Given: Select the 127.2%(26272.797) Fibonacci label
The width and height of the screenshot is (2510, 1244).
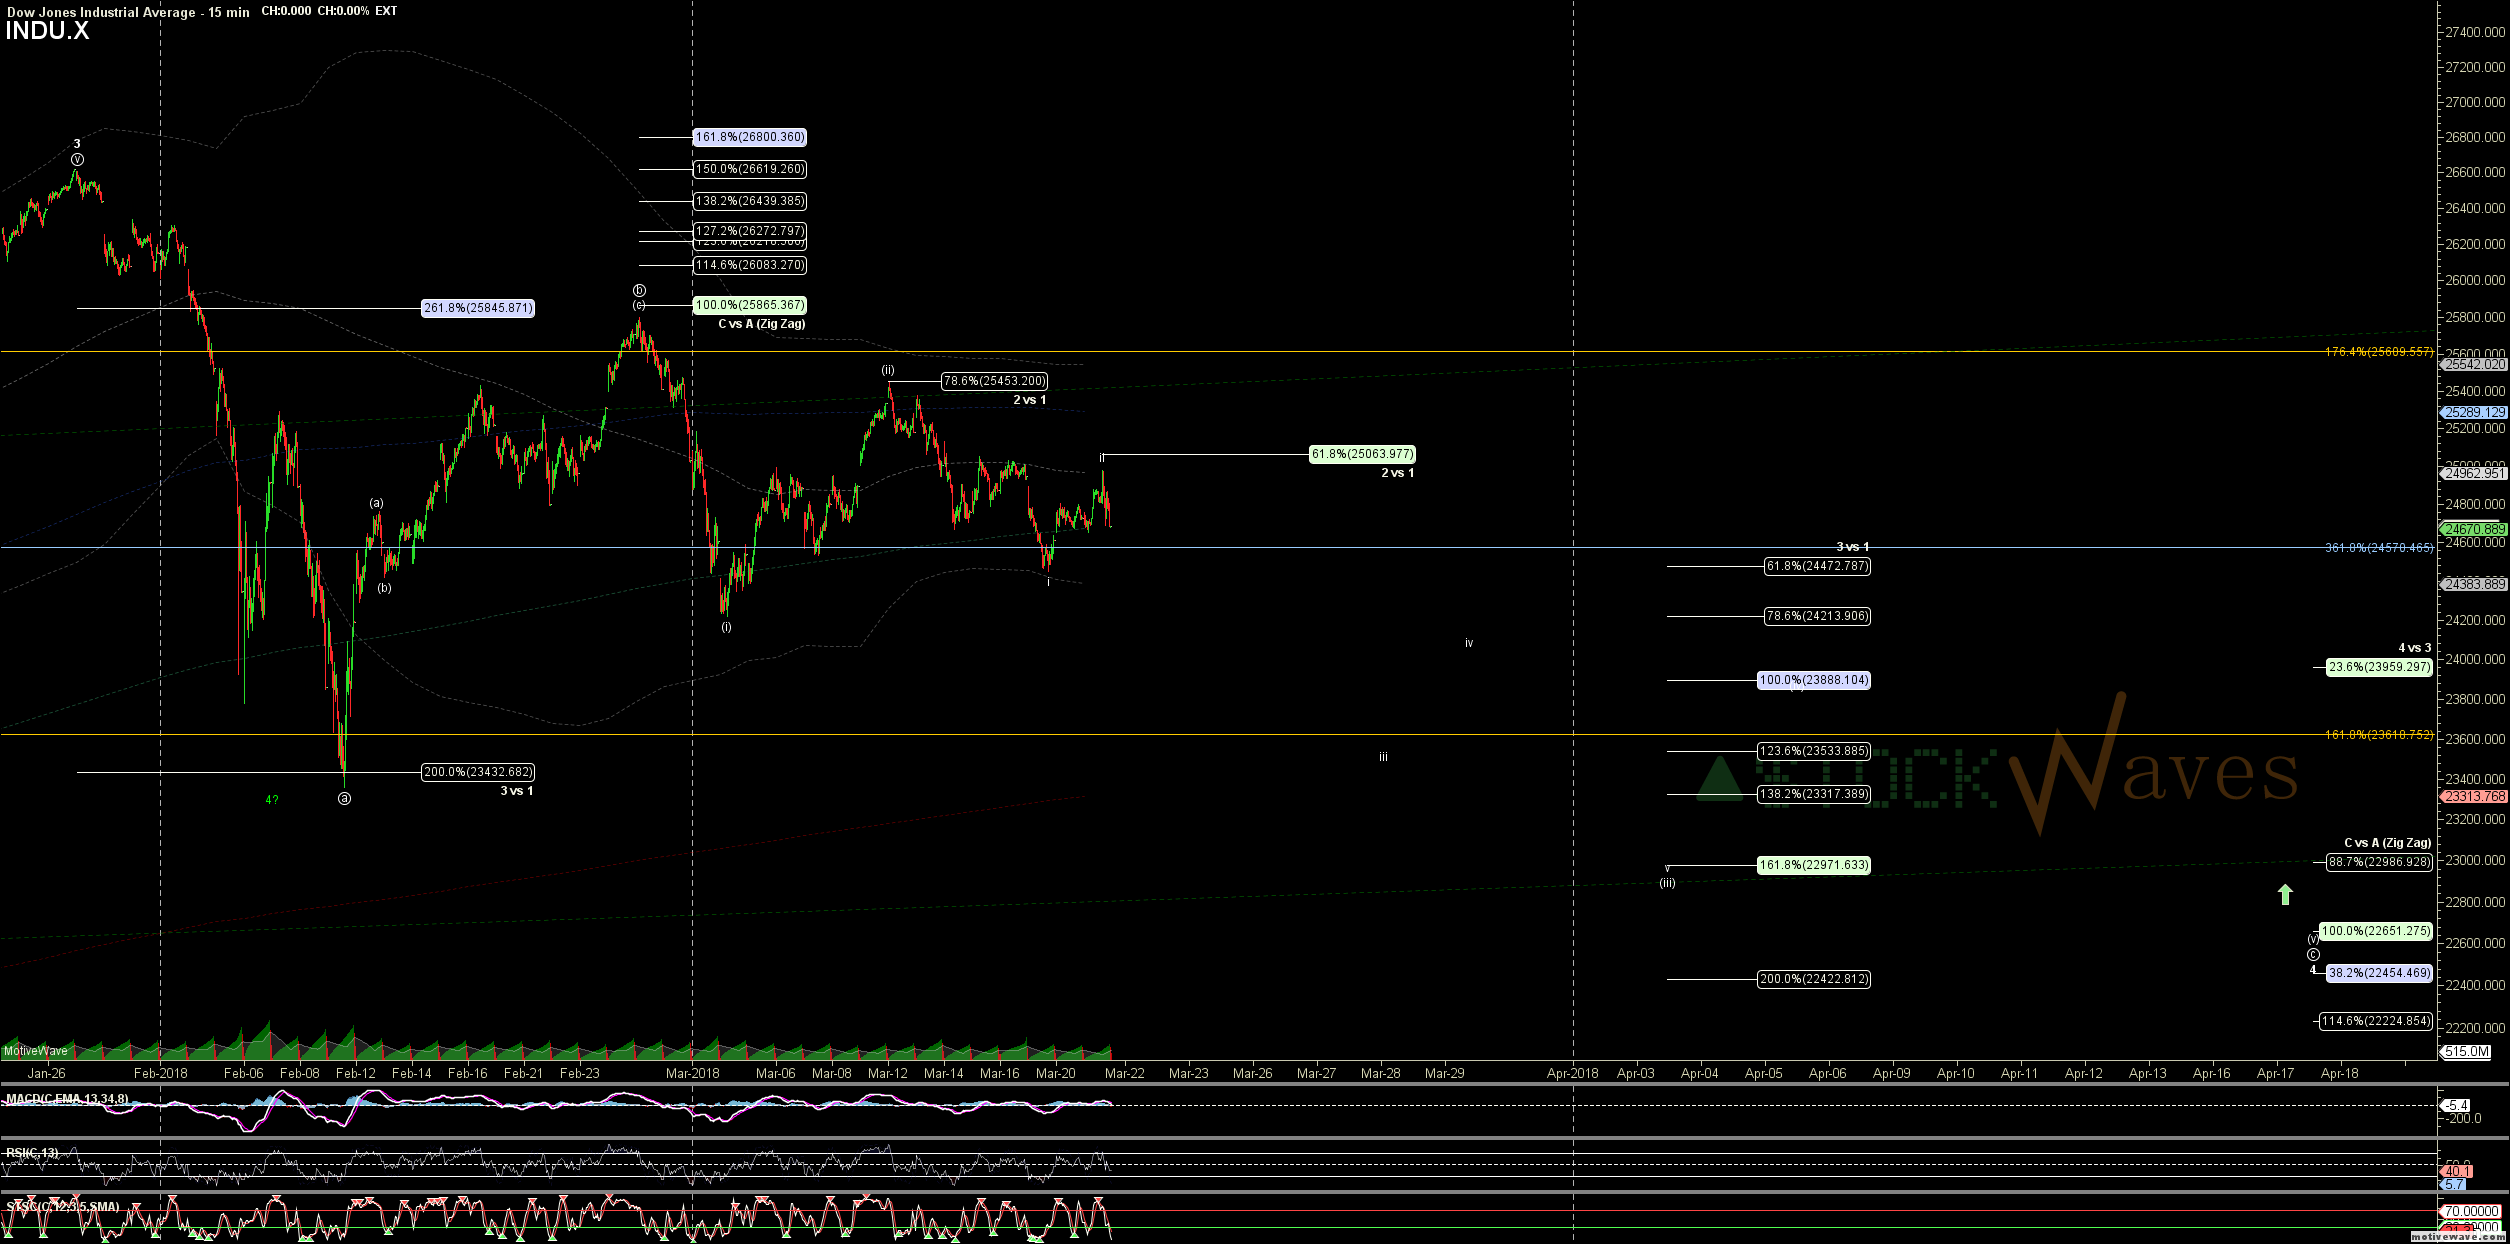Looking at the screenshot, I should pyautogui.click(x=750, y=230).
